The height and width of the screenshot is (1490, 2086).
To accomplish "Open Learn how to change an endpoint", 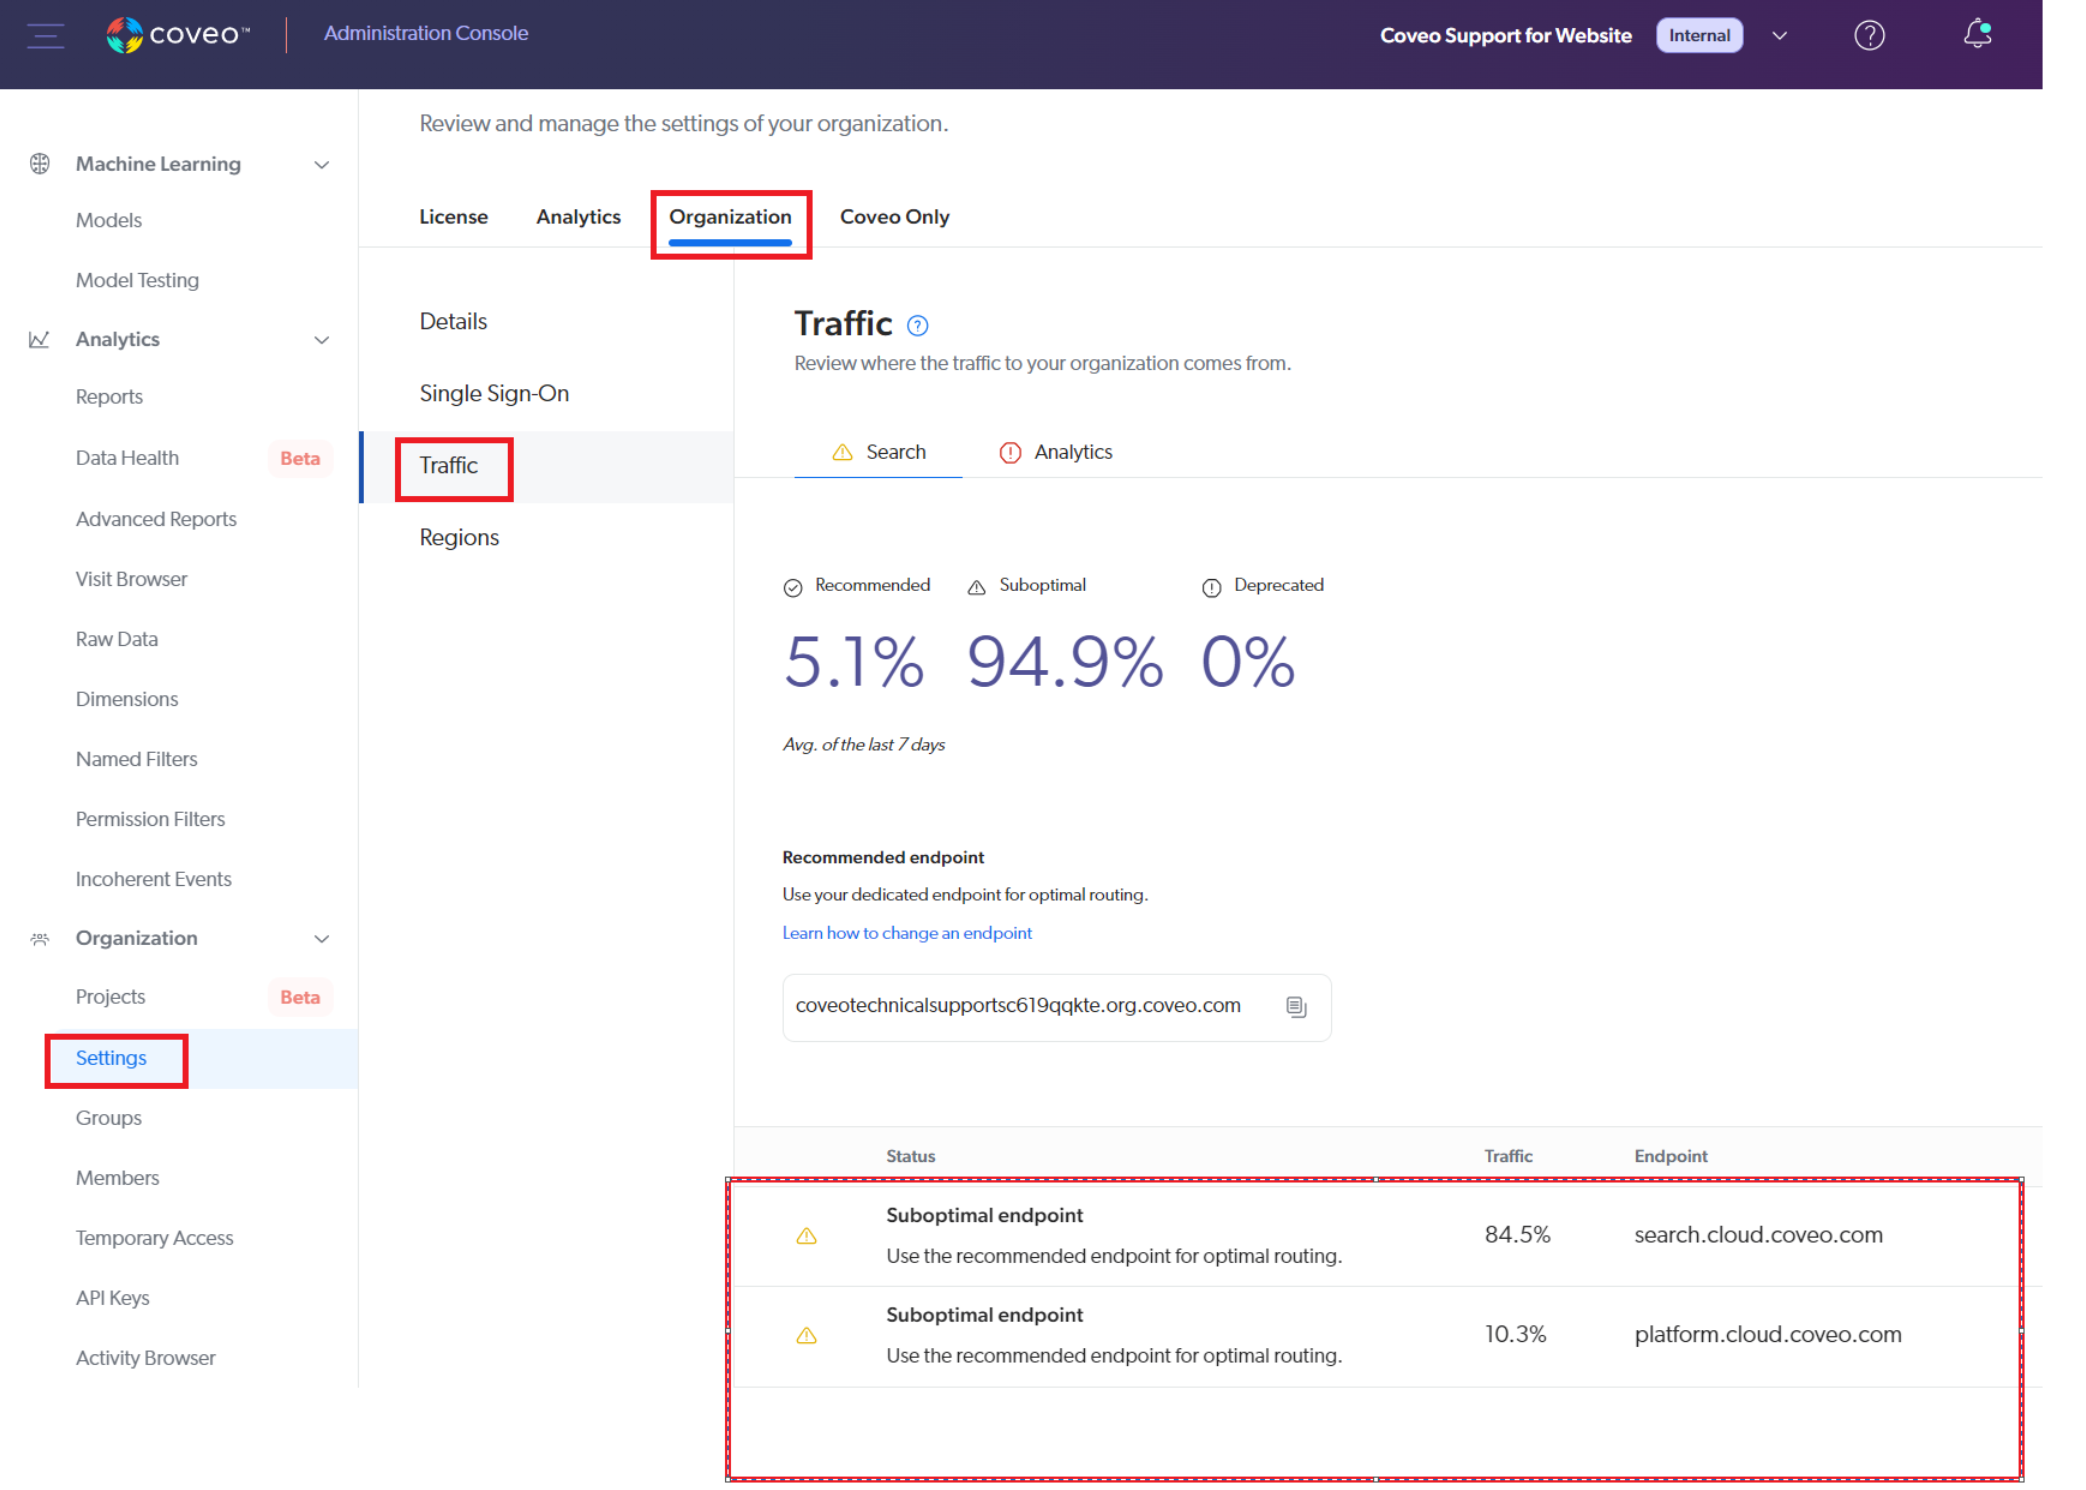I will [x=906, y=932].
